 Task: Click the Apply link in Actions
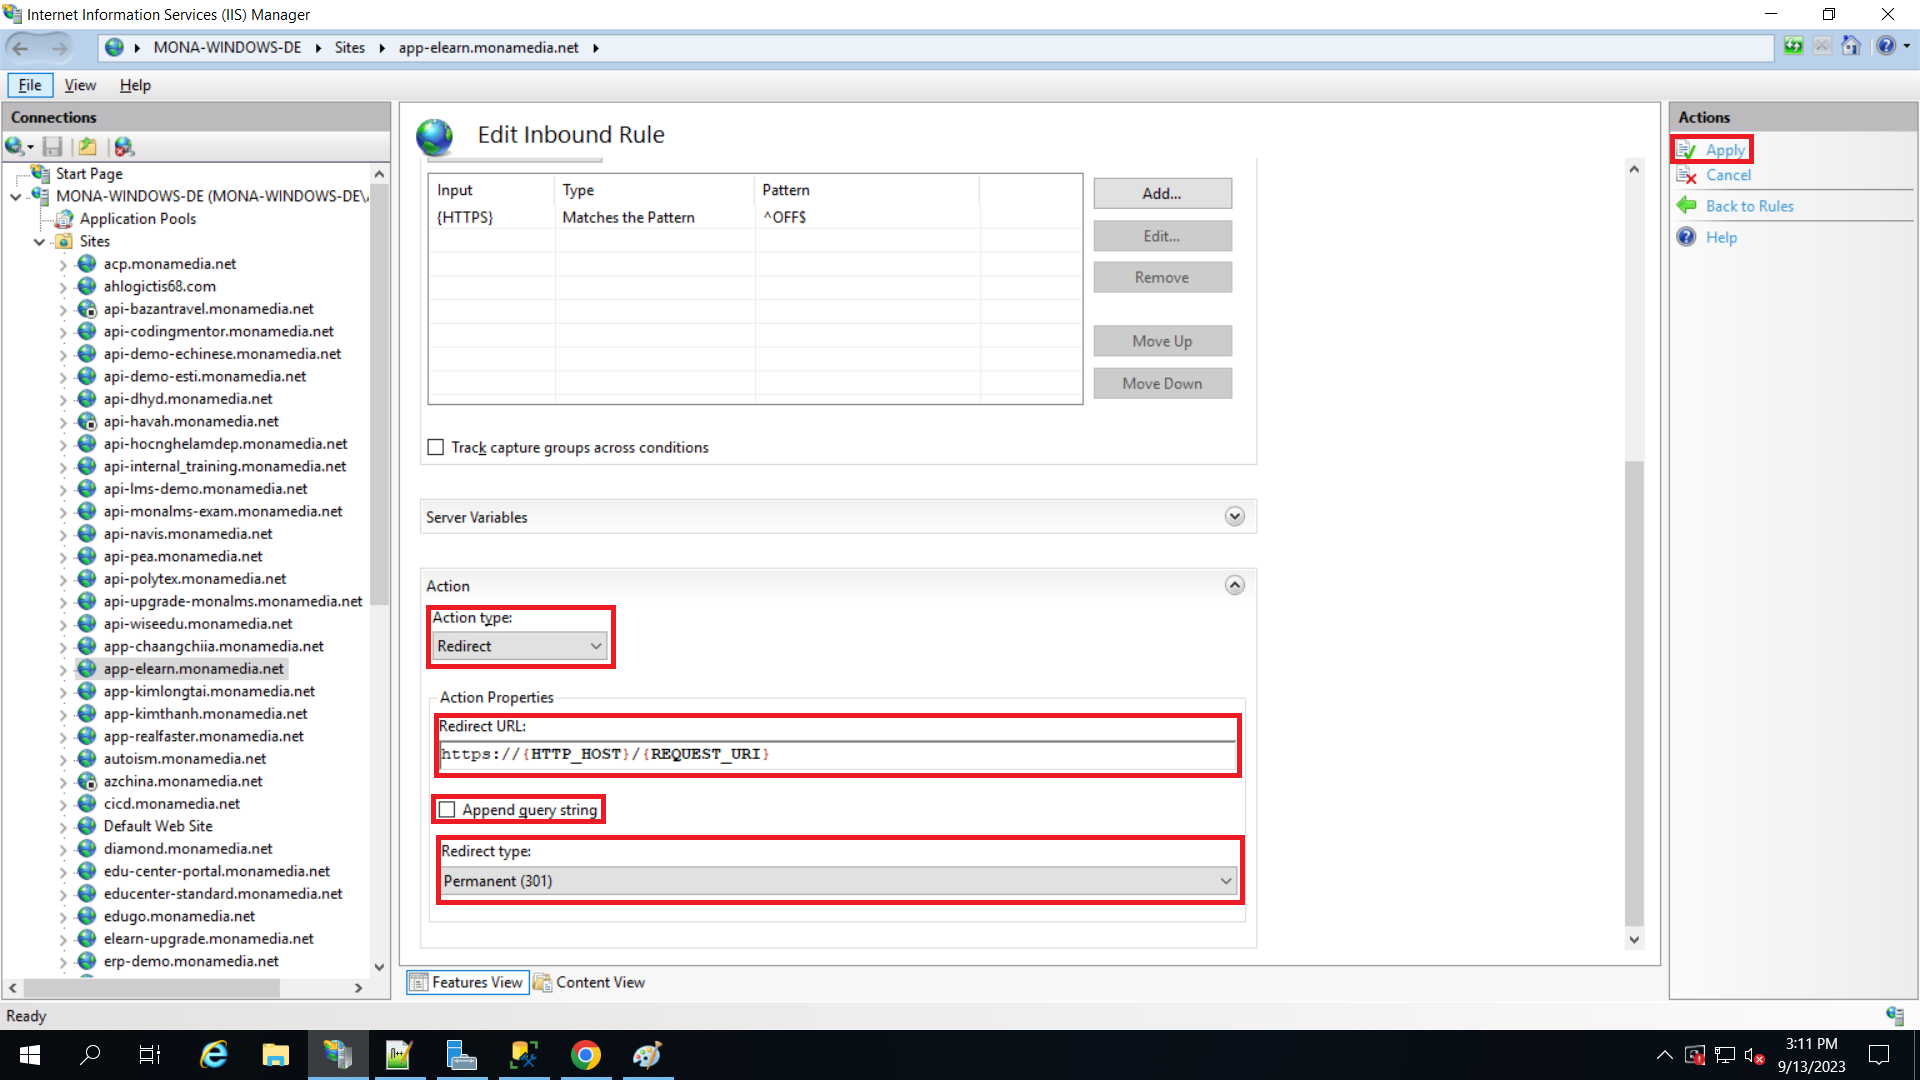(1725, 150)
